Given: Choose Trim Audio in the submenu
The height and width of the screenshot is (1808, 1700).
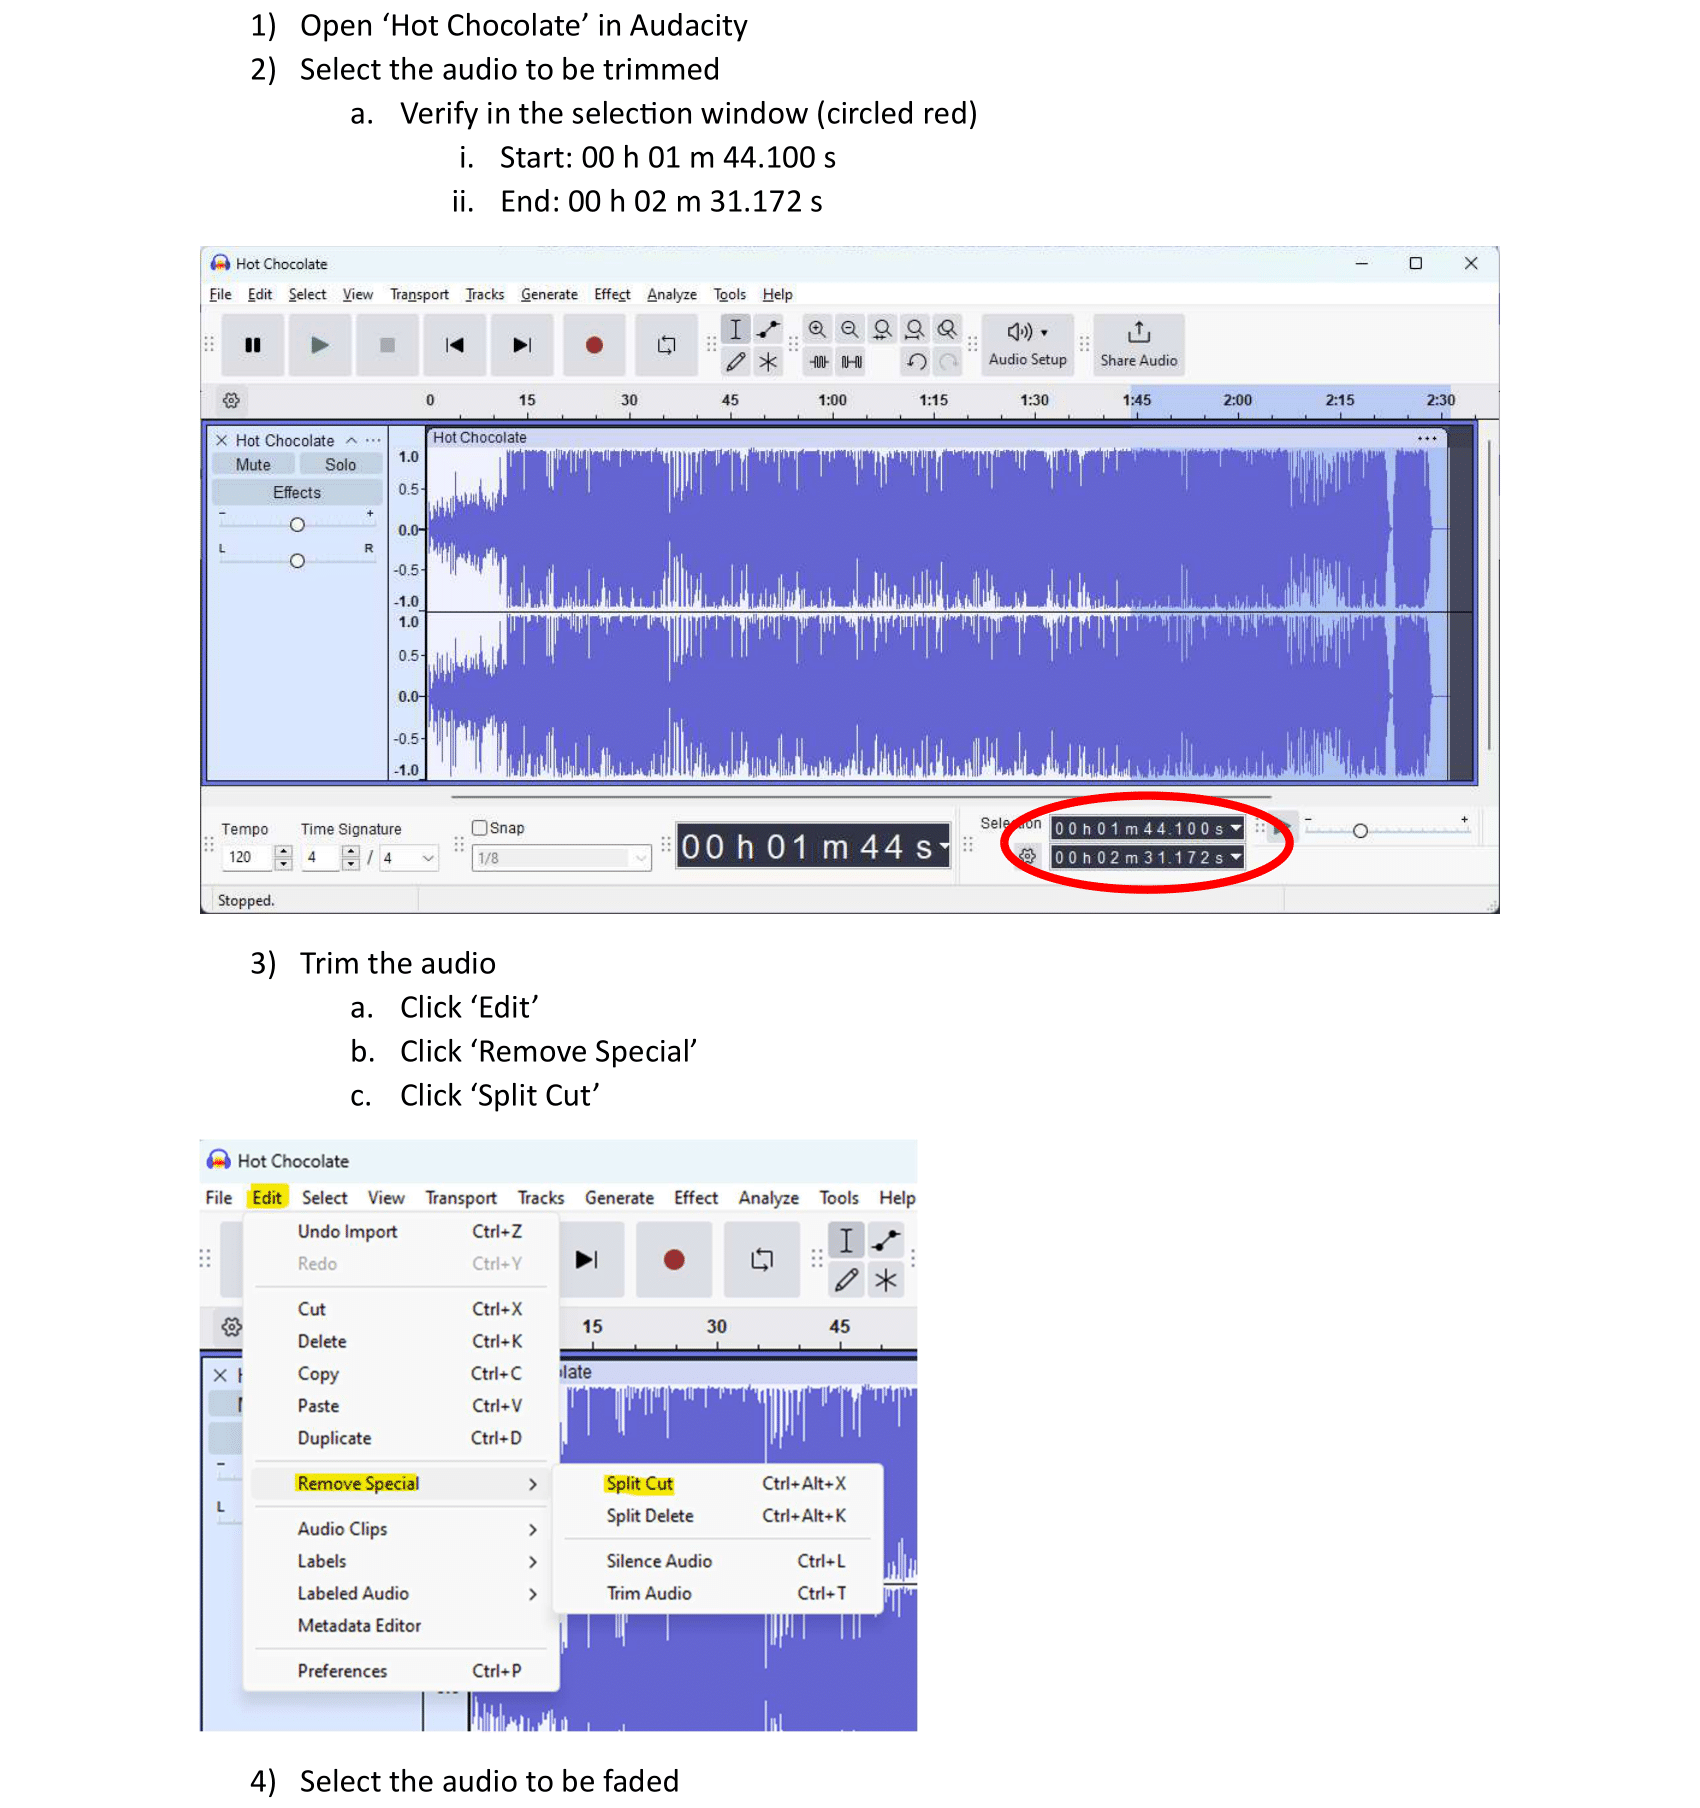Looking at the screenshot, I should tap(717, 1593).
